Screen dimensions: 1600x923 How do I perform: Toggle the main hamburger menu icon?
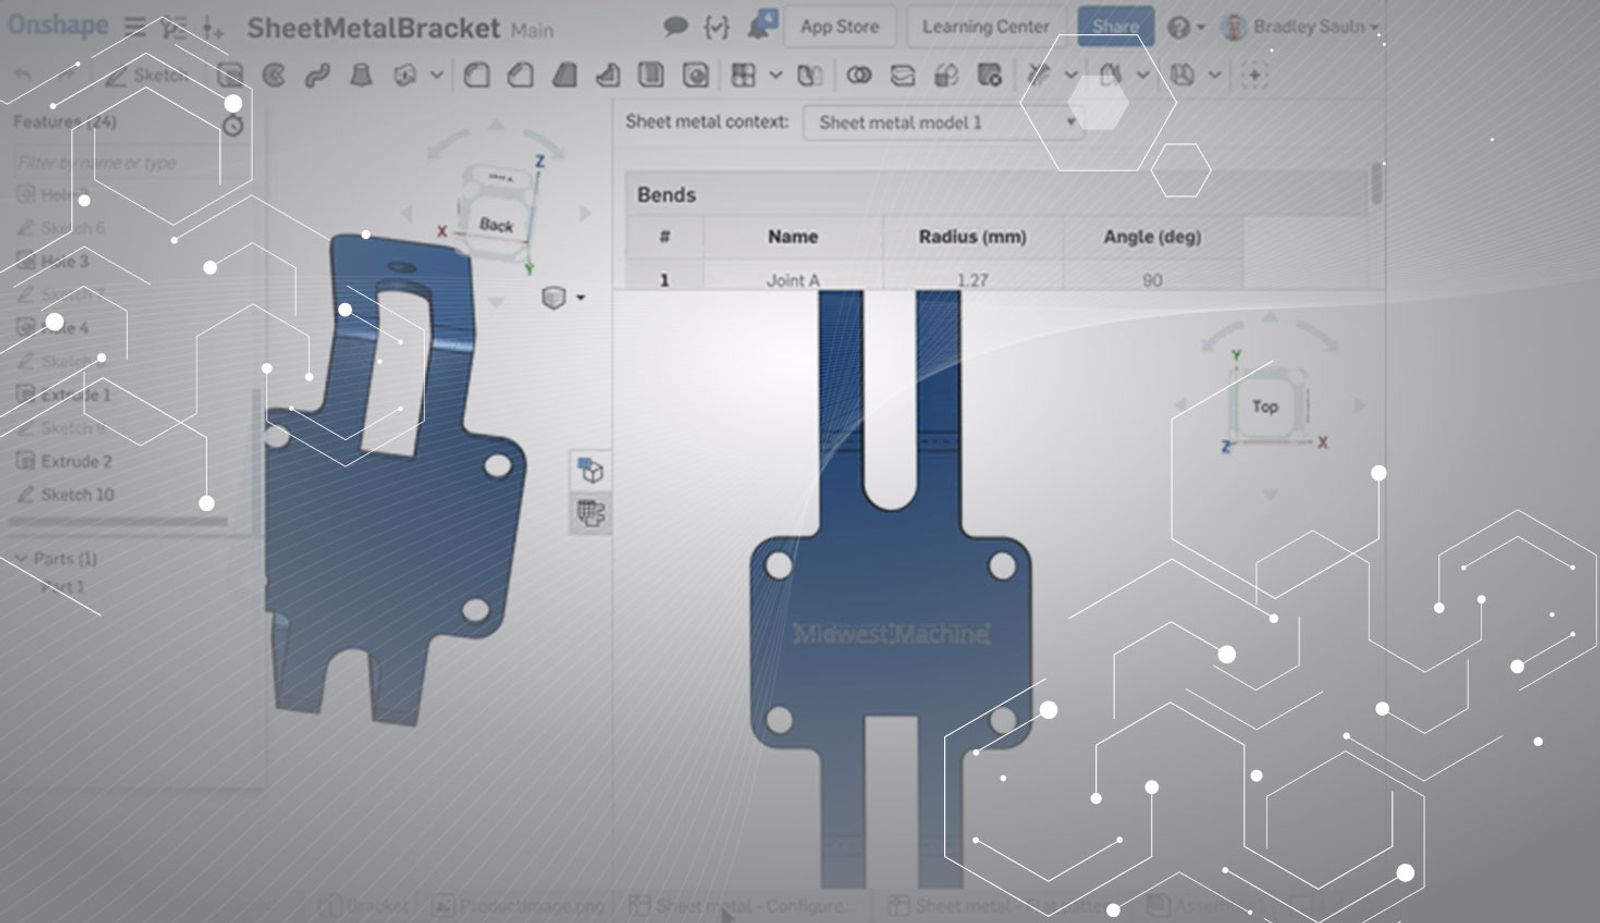pos(135,26)
